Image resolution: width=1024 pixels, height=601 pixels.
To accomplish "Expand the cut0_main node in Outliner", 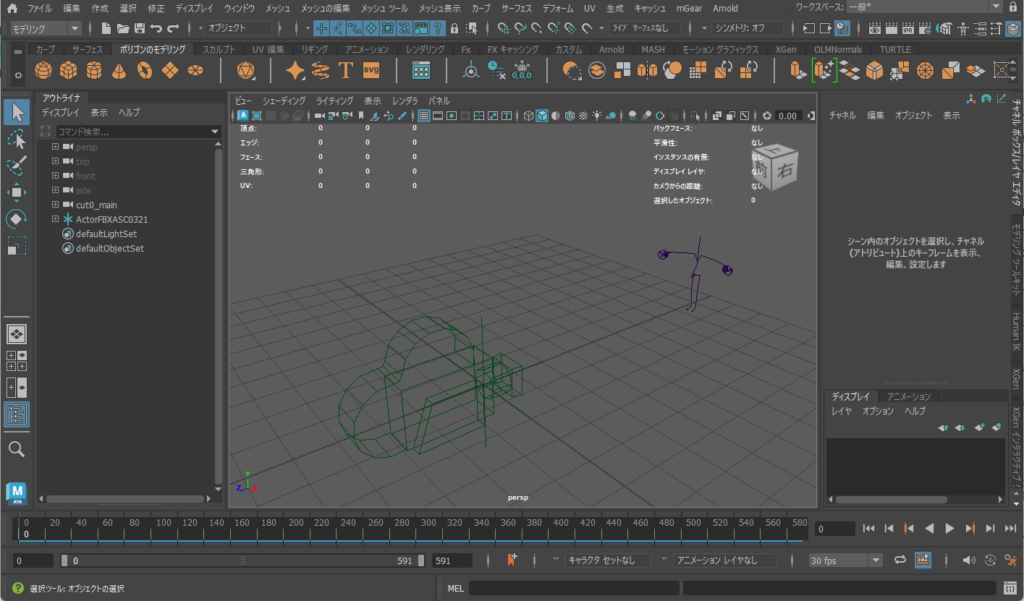I will point(56,204).
